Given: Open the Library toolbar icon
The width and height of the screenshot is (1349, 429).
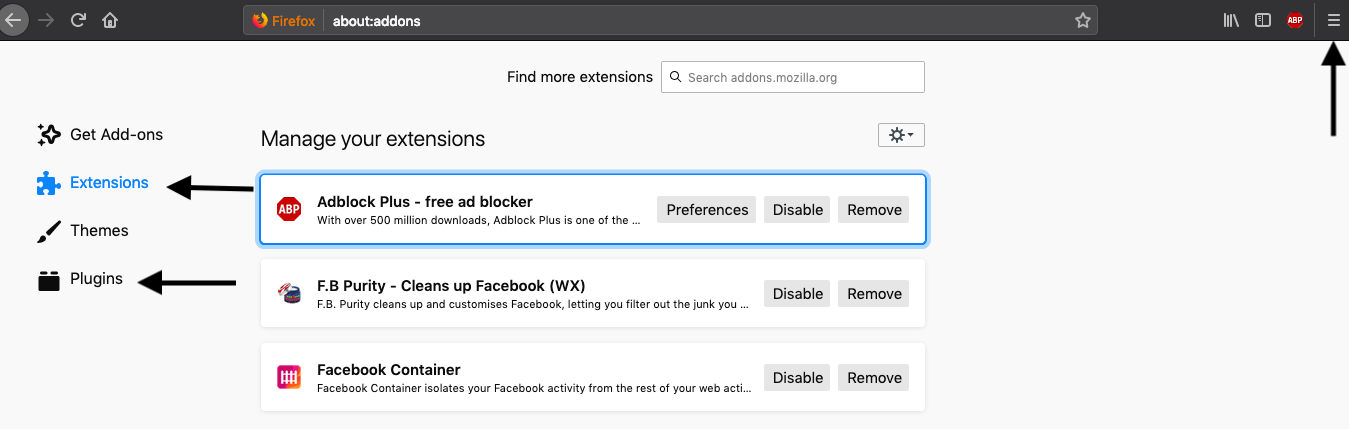Looking at the screenshot, I should point(1231,20).
